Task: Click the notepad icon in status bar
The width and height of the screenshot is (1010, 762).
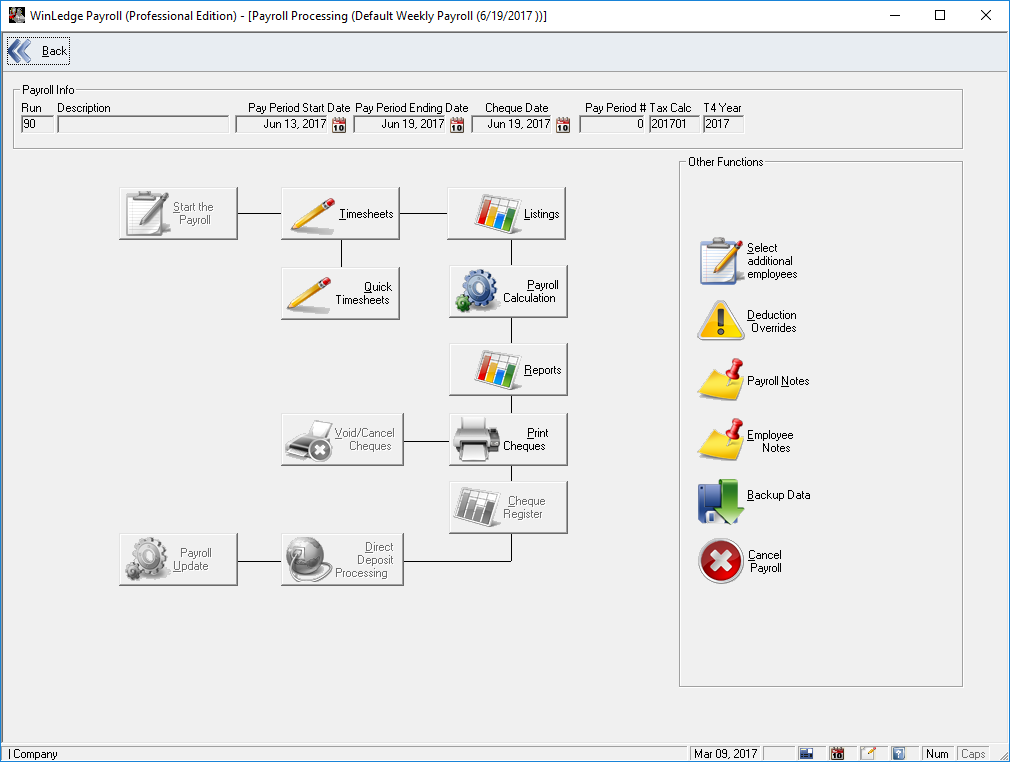Action: pos(868,754)
